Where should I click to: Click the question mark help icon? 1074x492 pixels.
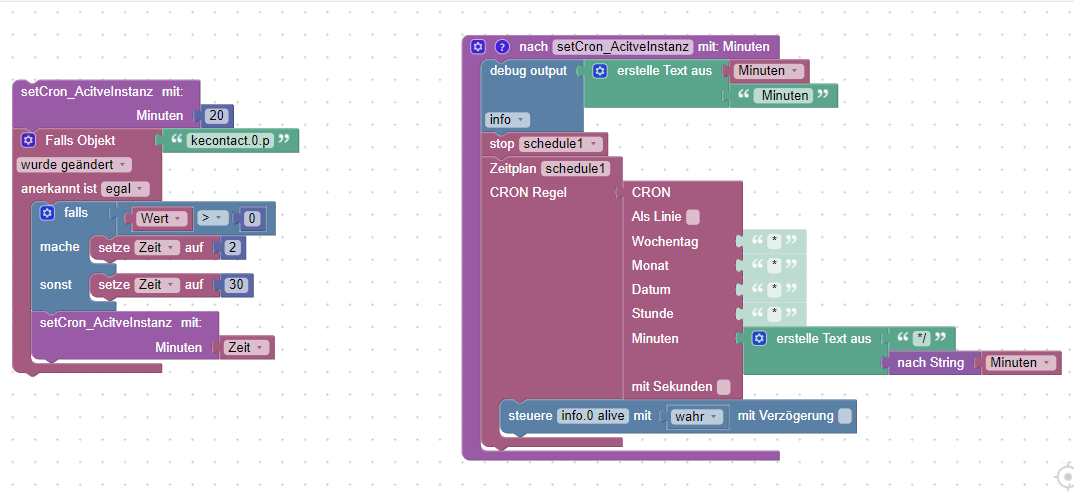point(502,47)
